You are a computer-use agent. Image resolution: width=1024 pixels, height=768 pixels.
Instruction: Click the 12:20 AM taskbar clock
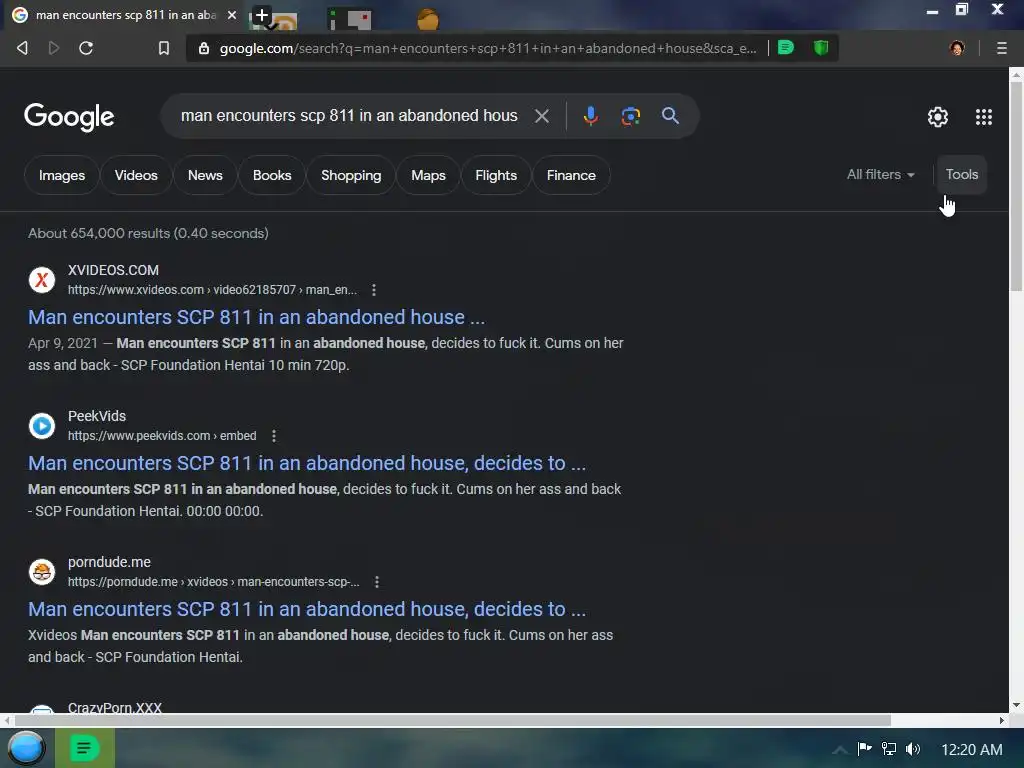(x=971, y=749)
